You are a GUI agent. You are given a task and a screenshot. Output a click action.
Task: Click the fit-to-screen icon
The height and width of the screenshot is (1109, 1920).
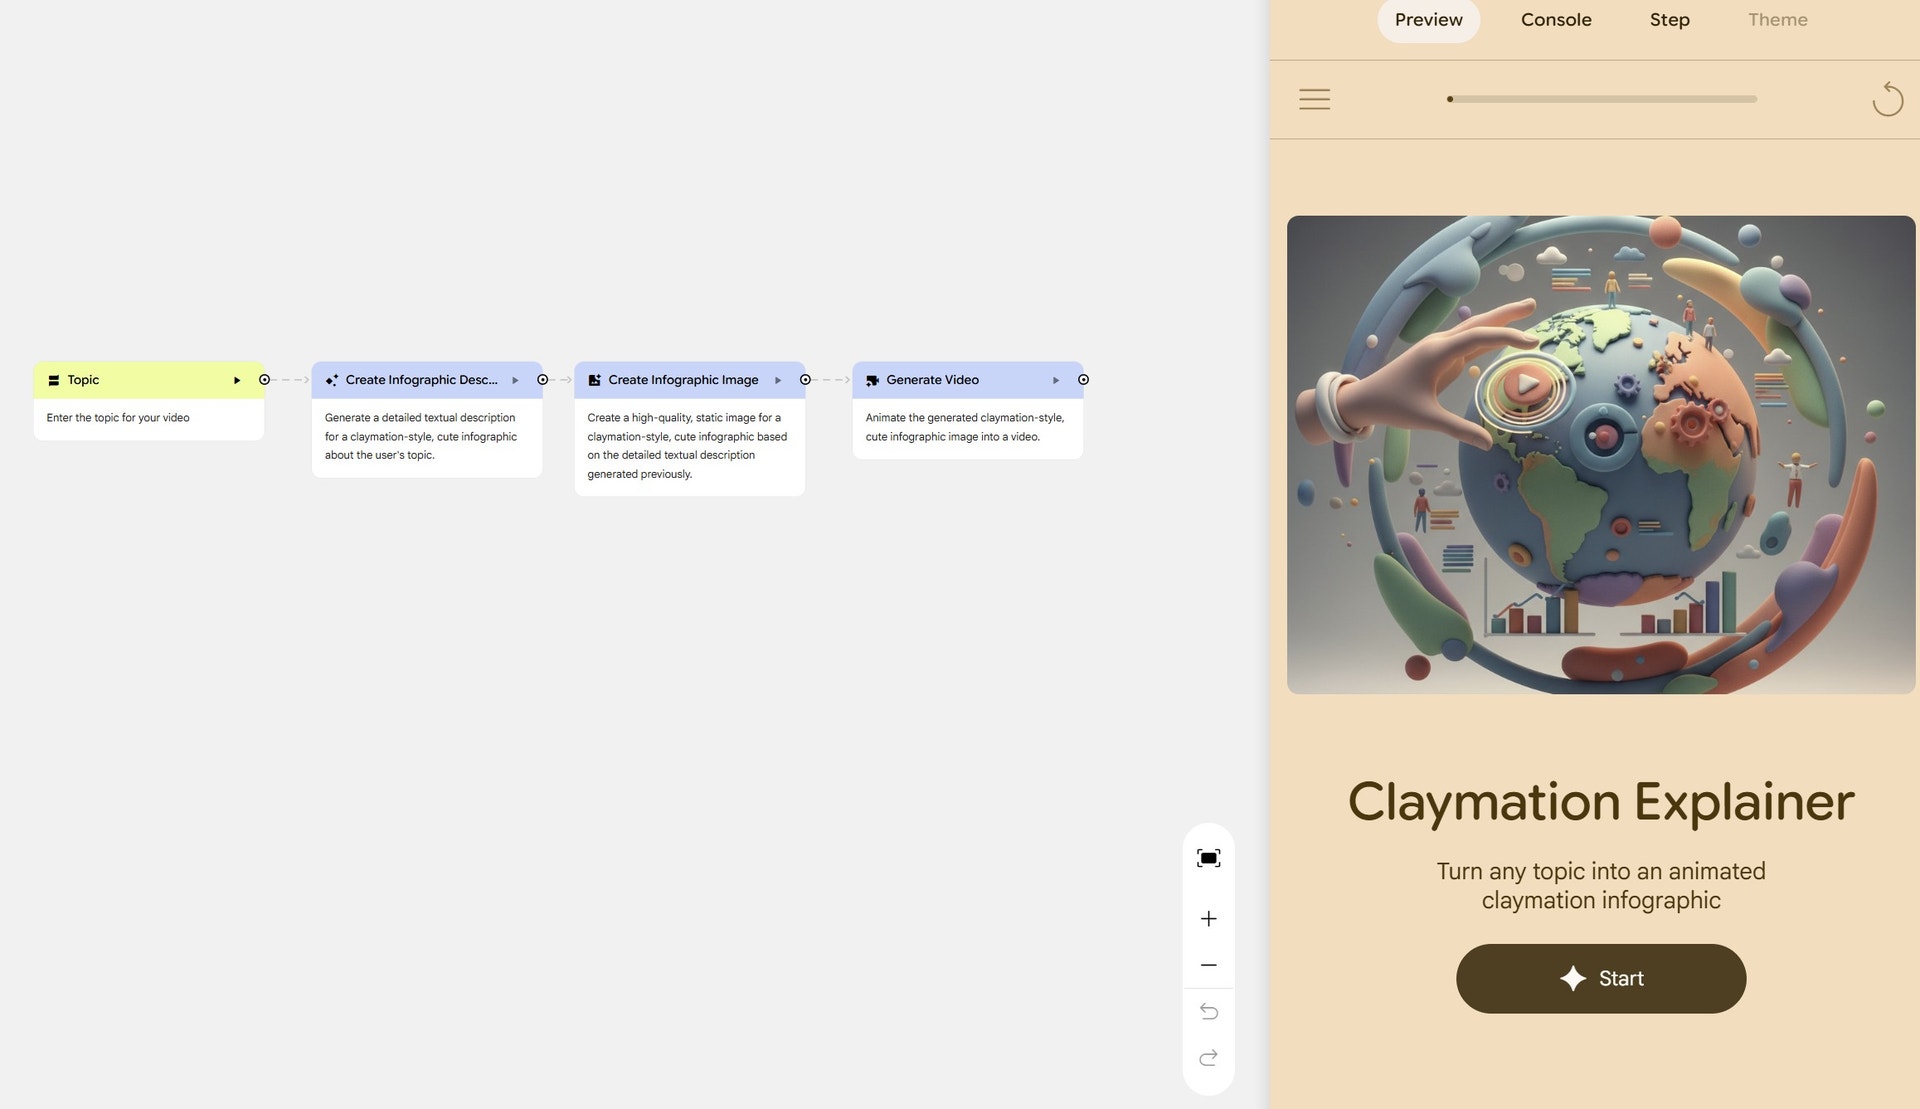click(1208, 858)
